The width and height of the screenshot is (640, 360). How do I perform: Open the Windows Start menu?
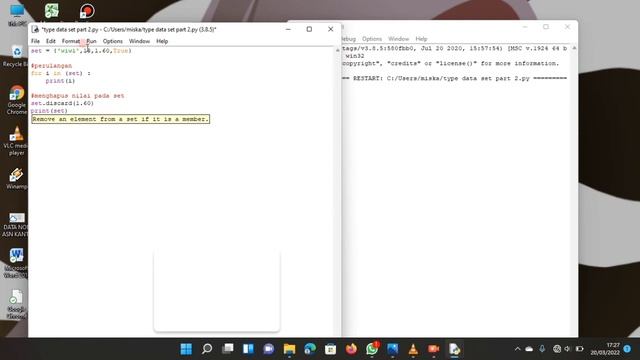(x=186, y=349)
